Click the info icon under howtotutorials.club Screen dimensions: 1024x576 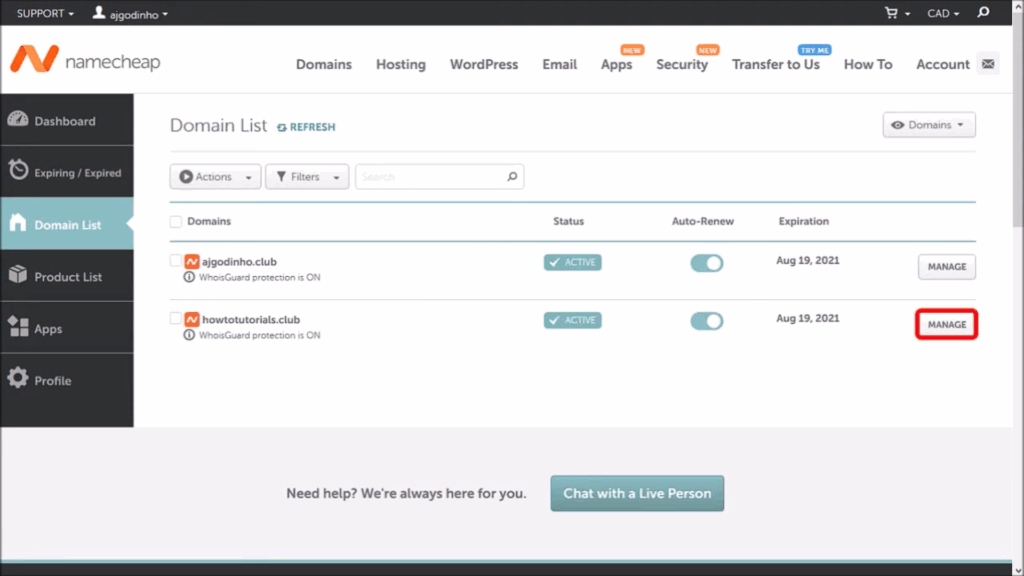click(x=189, y=335)
